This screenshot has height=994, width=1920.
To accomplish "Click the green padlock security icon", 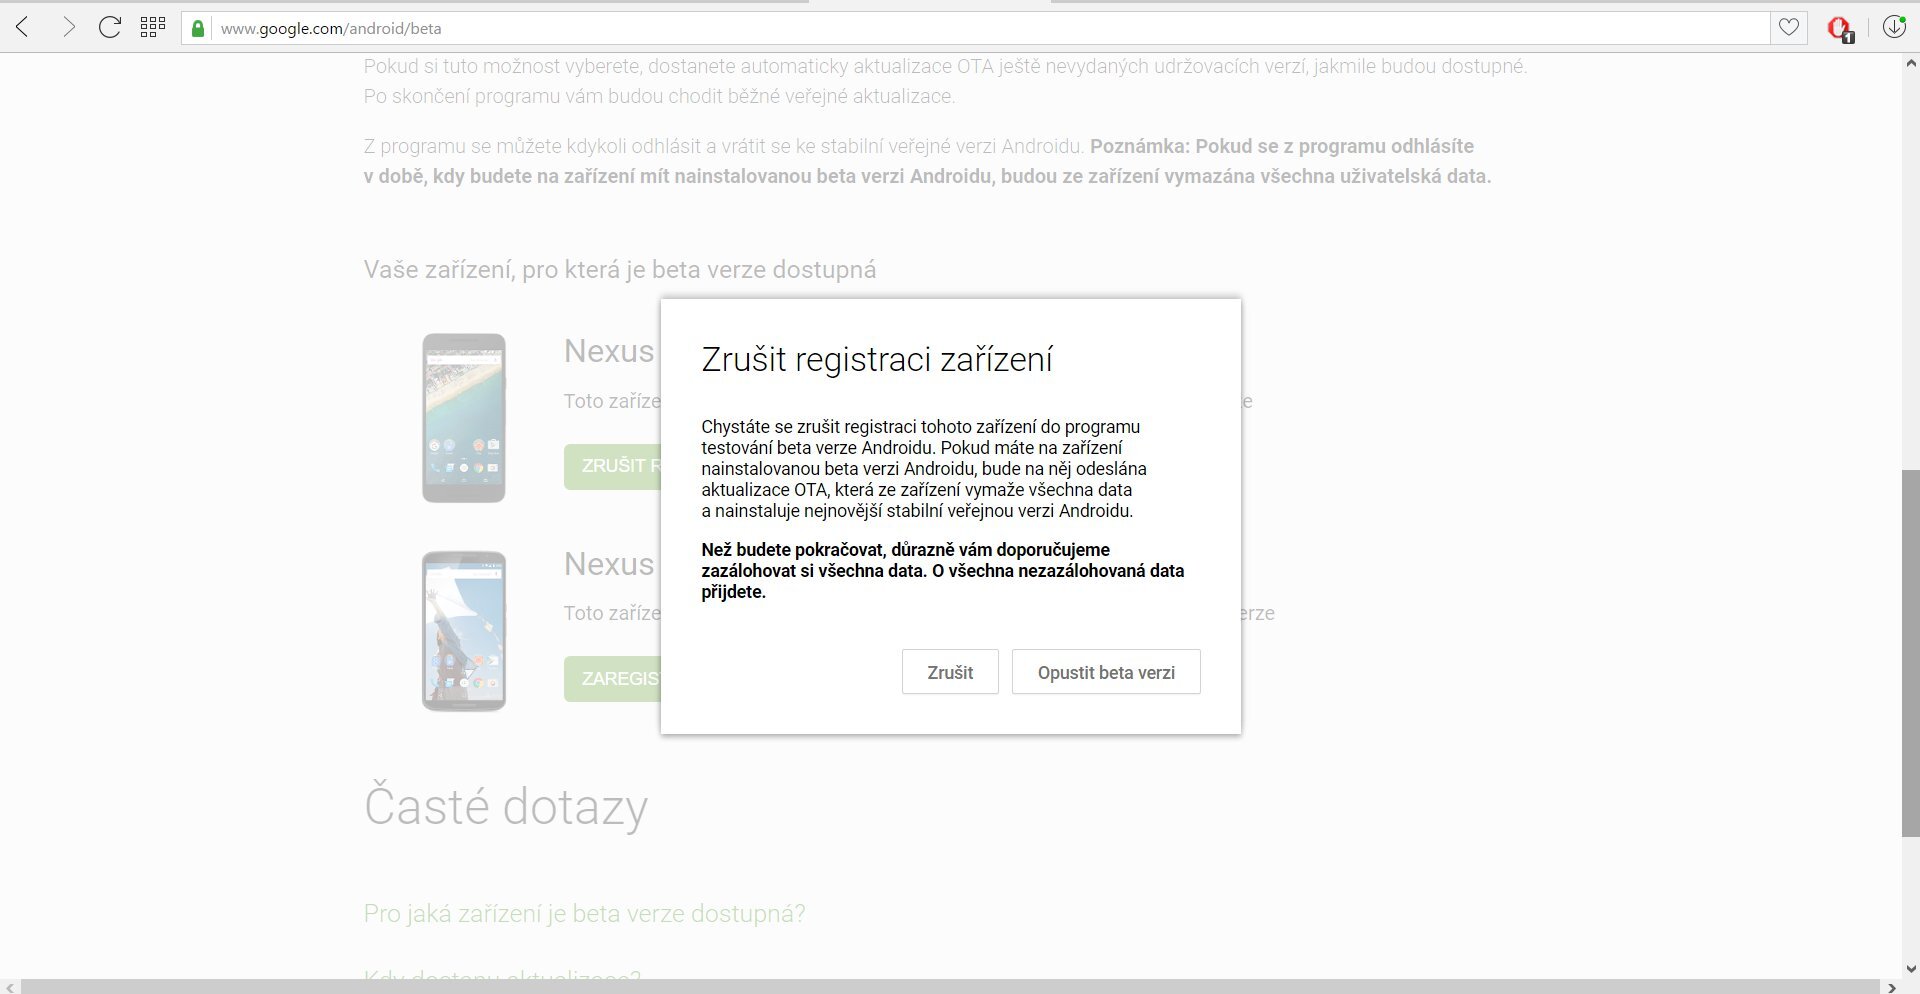I will click(x=198, y=28).
